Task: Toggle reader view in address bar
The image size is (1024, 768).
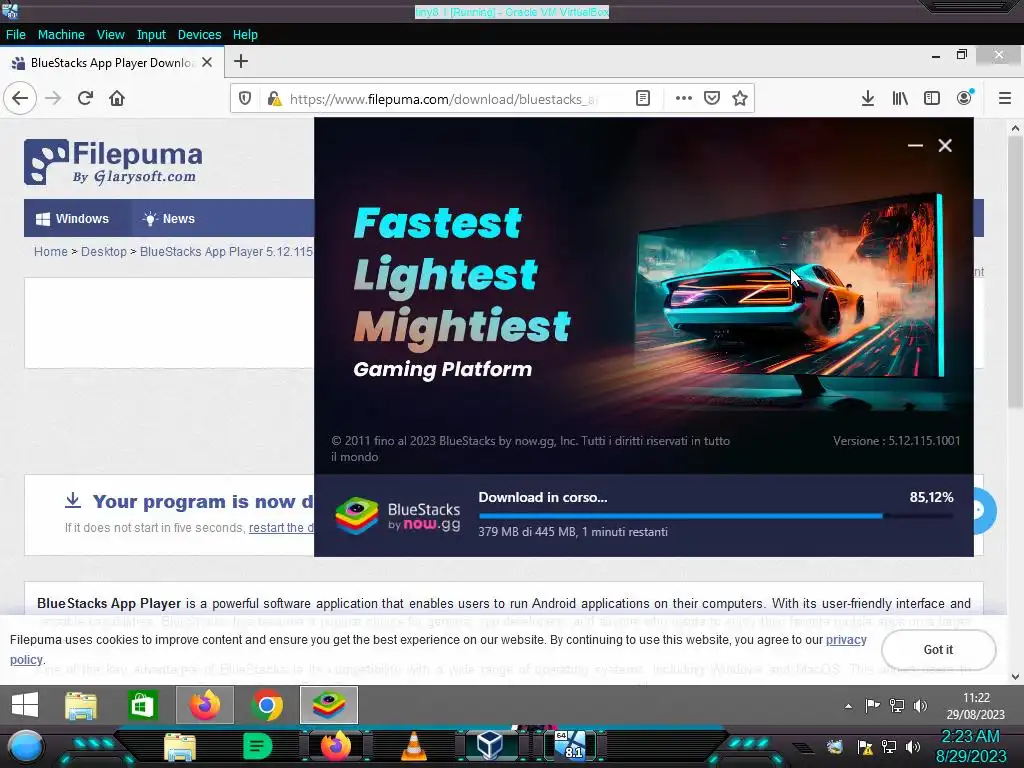Action: (643, 99)
